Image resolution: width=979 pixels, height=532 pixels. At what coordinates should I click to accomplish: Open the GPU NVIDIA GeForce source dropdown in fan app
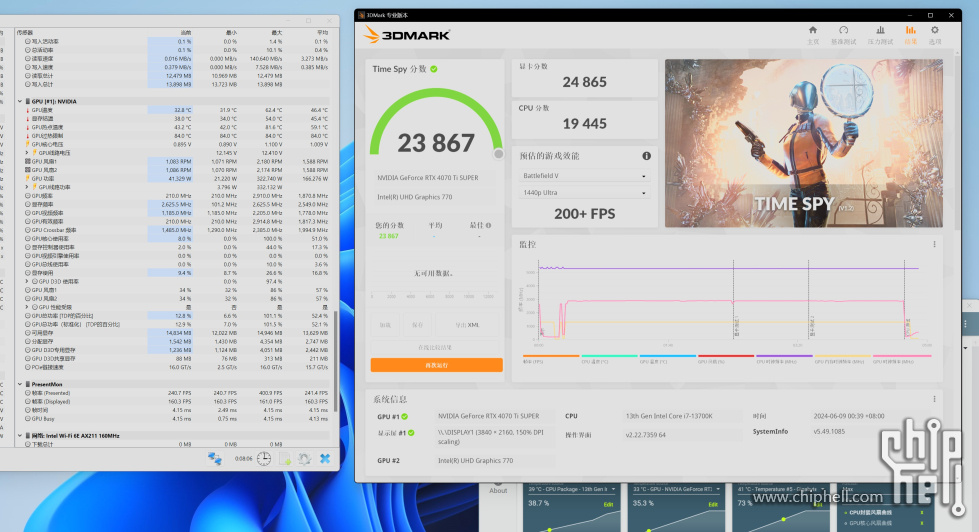coord(677,489)
